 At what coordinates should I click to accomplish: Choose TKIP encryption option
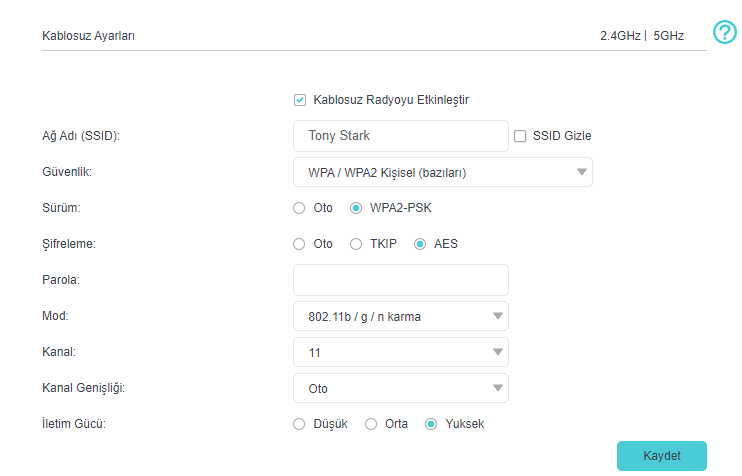pyautogui.click(x=356, y=244)
